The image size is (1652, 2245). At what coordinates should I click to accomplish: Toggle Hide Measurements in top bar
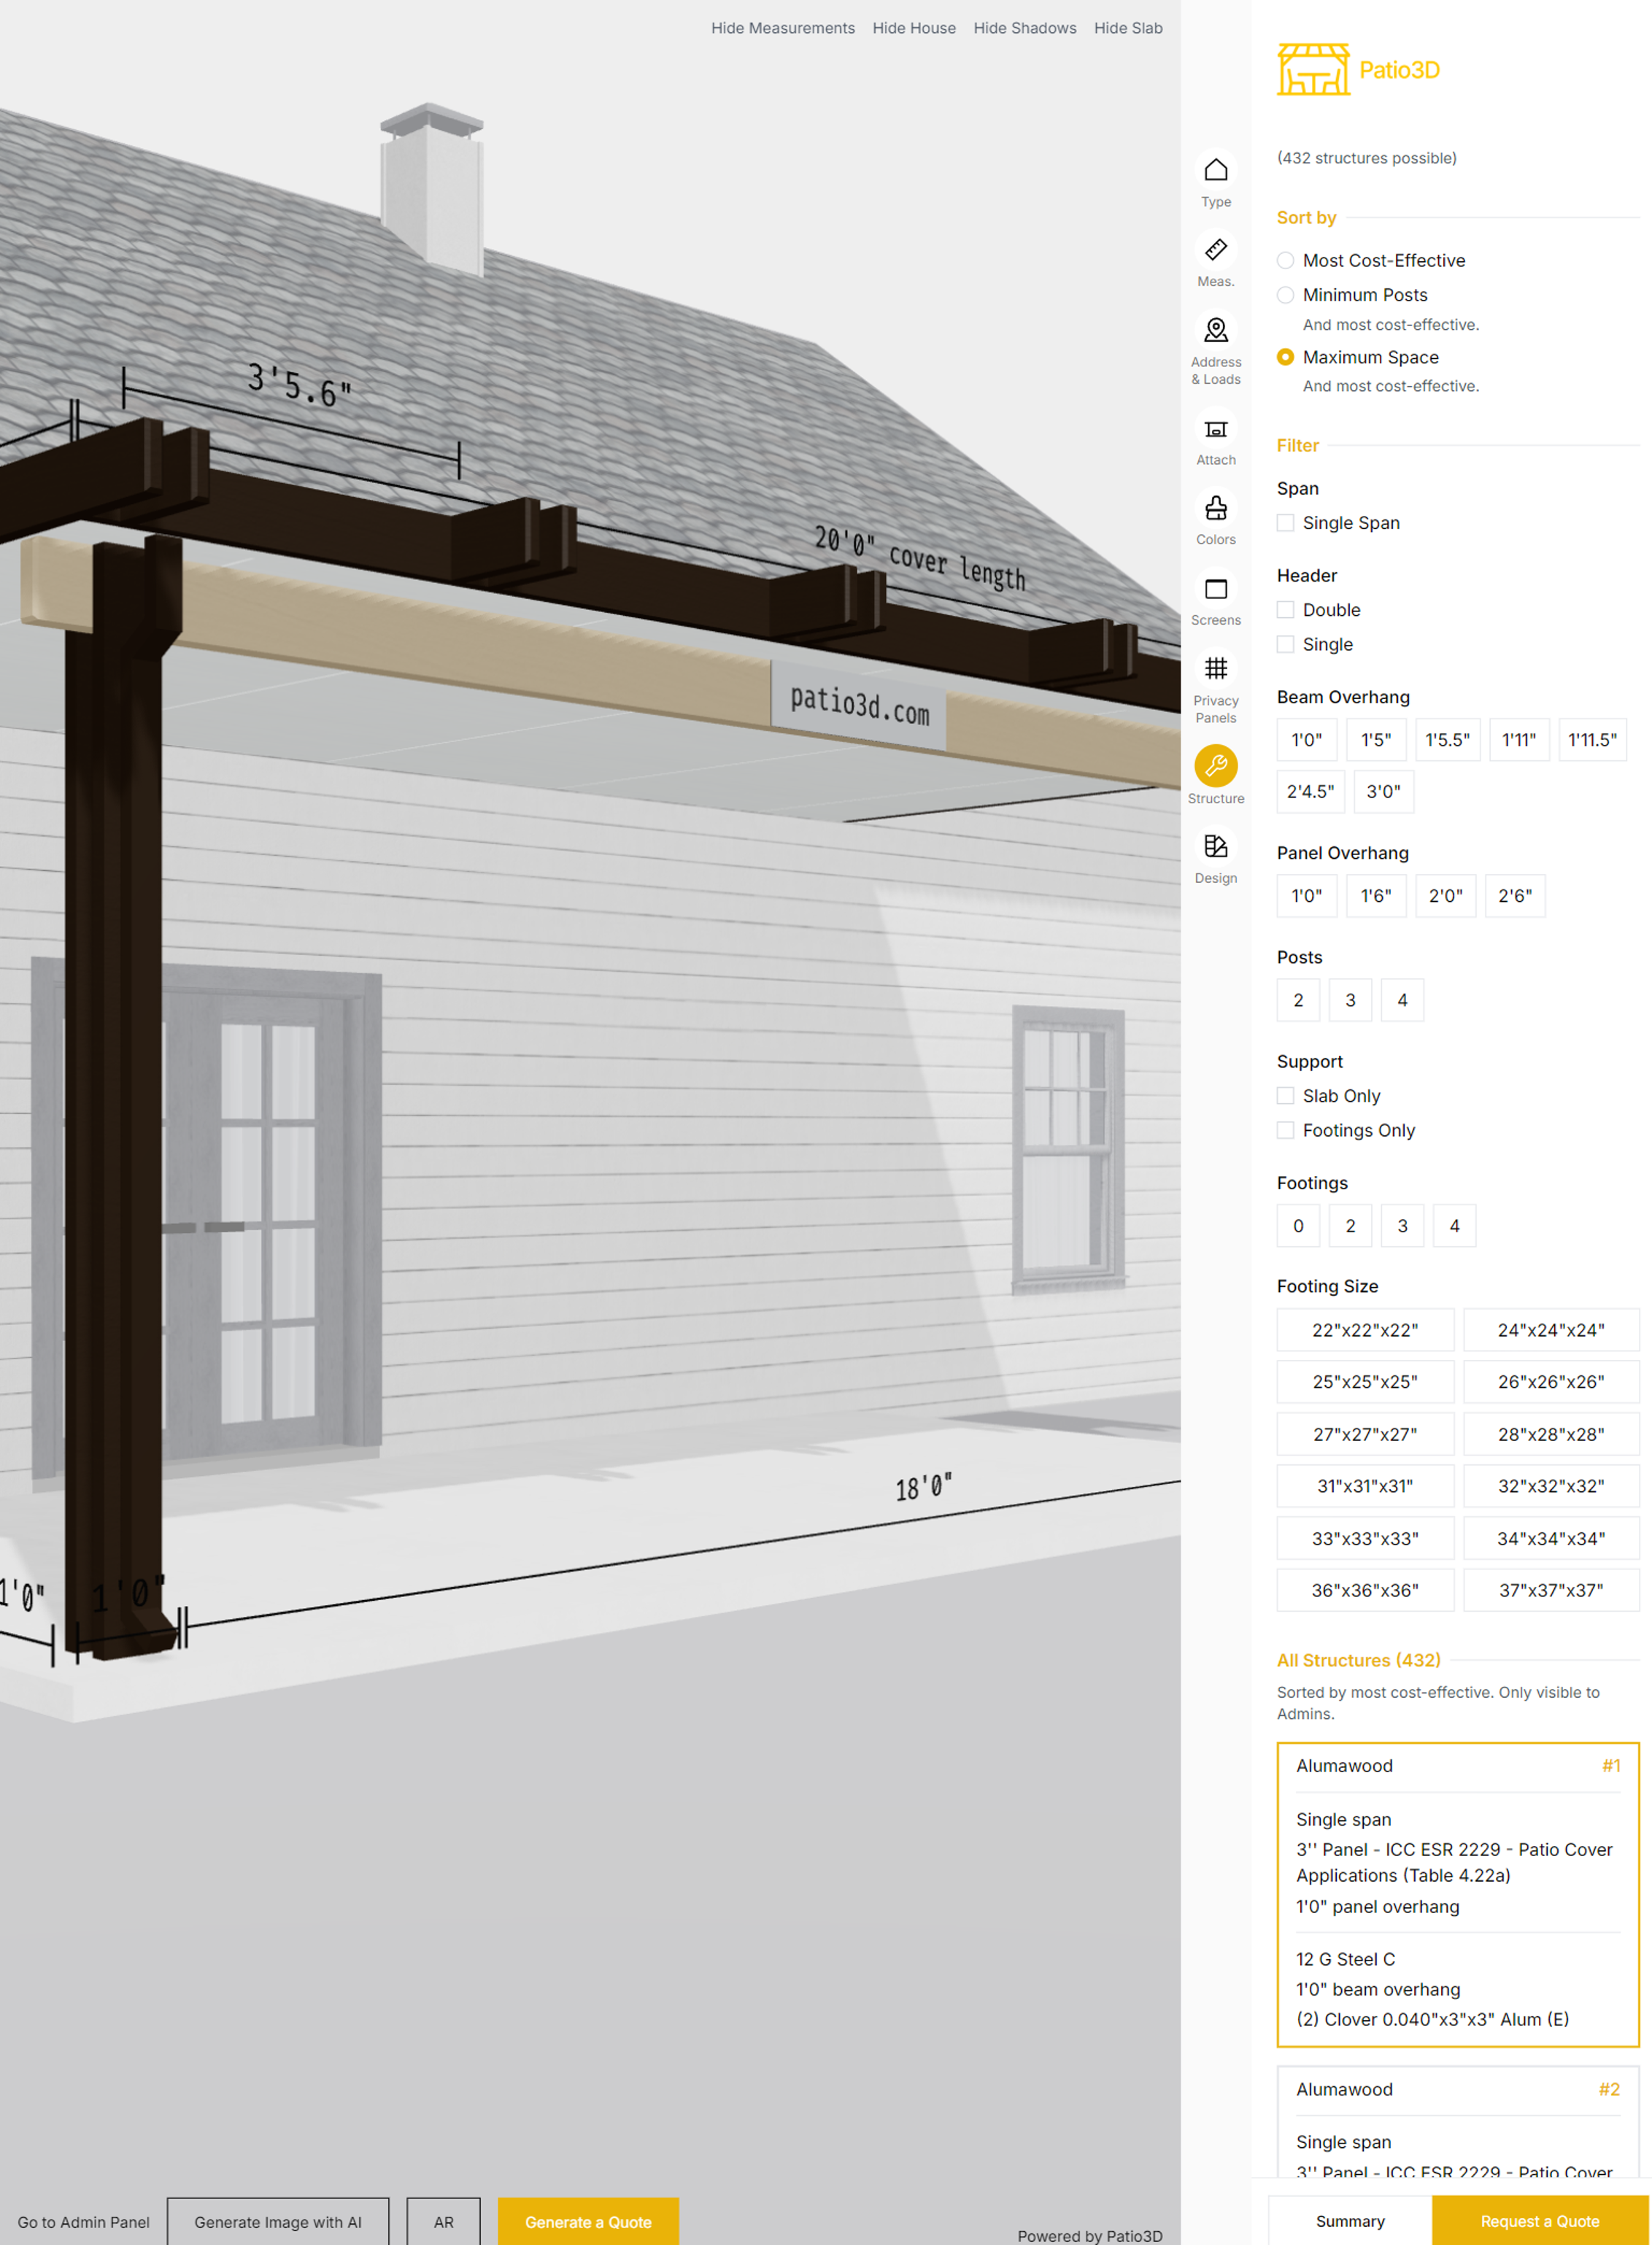782,28
